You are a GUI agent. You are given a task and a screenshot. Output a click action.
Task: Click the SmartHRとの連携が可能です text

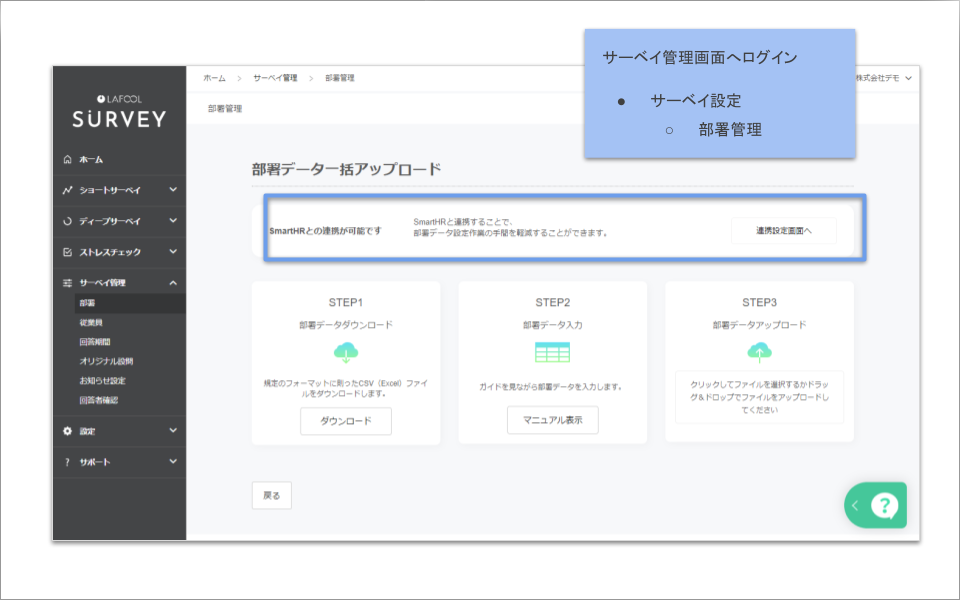coord(325,231)
